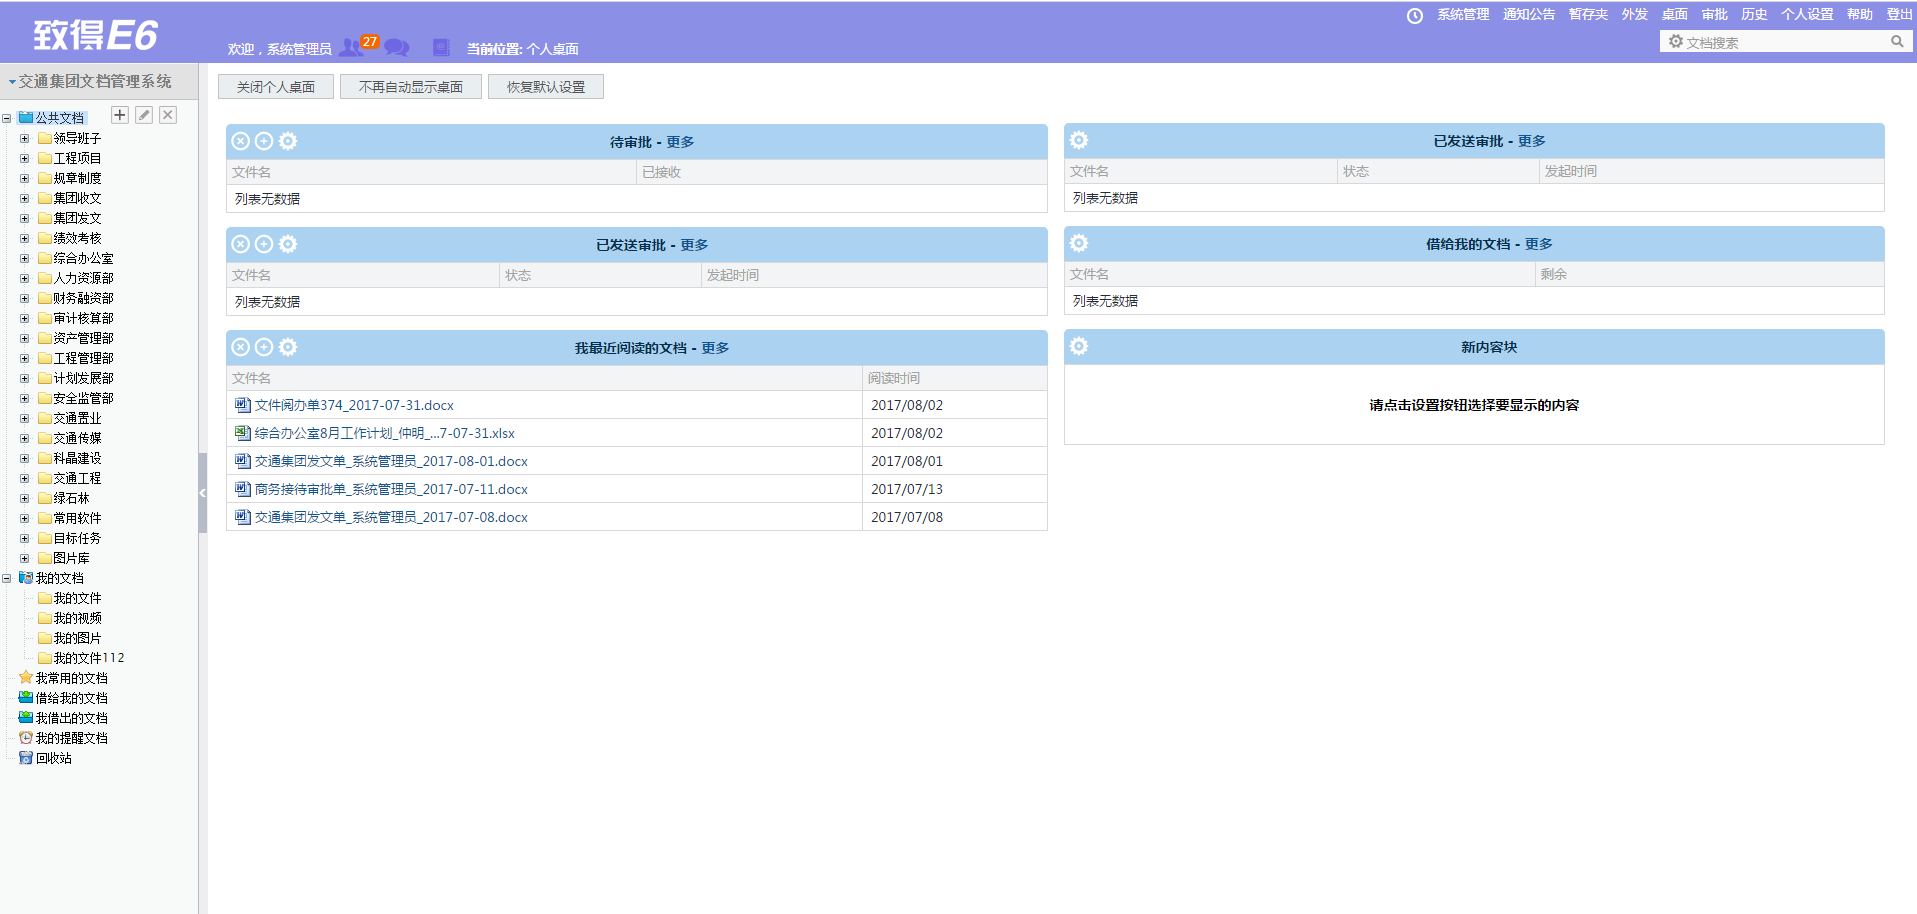
Task: Open the 通知公告 menu item
Action: pos(1528,14)
